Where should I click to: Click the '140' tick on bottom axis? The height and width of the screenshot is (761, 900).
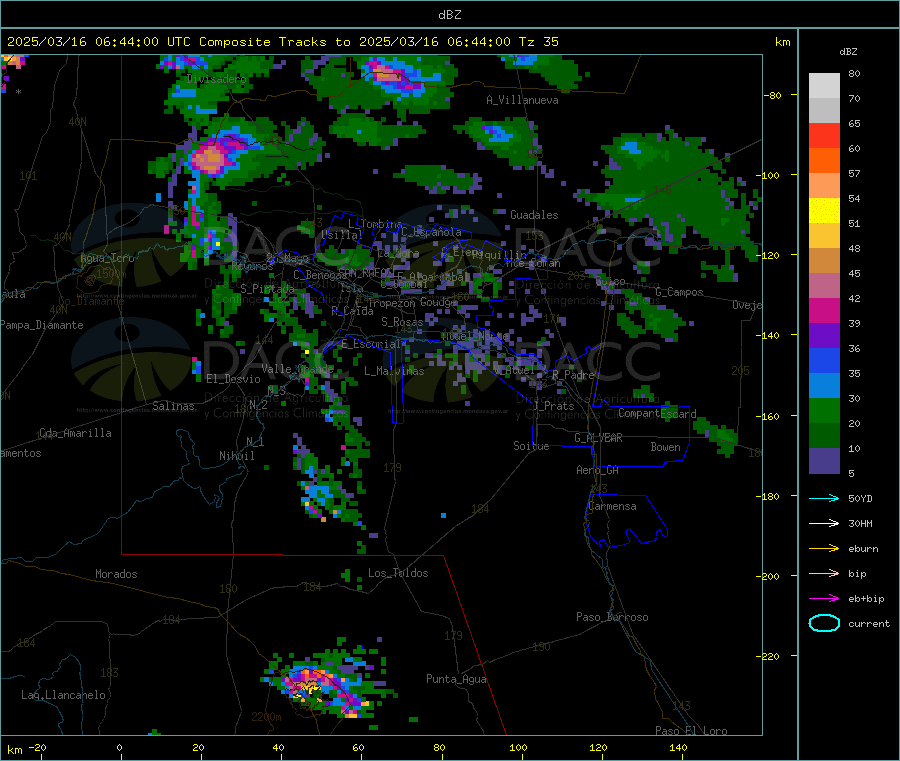[678, 748]
